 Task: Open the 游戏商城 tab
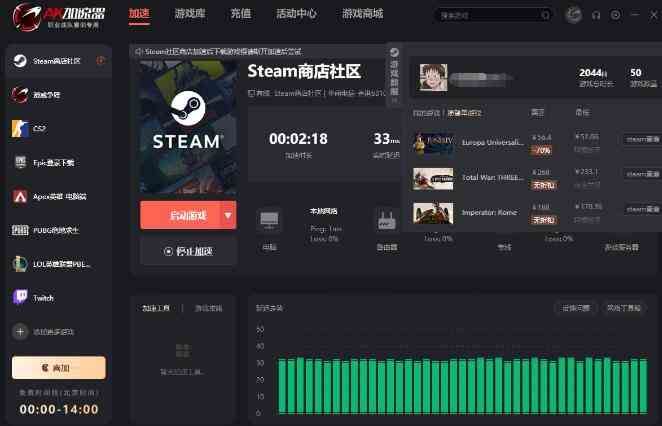coord(362,14)
